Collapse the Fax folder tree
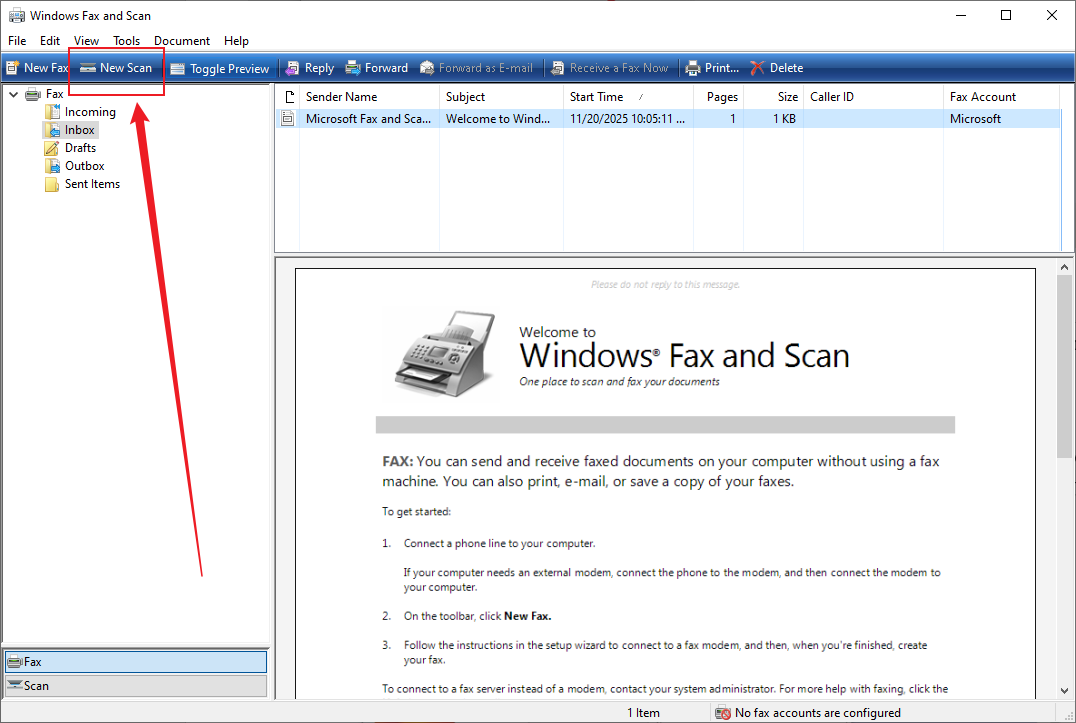Screen dimensions: 1076x723 (13, 93)
